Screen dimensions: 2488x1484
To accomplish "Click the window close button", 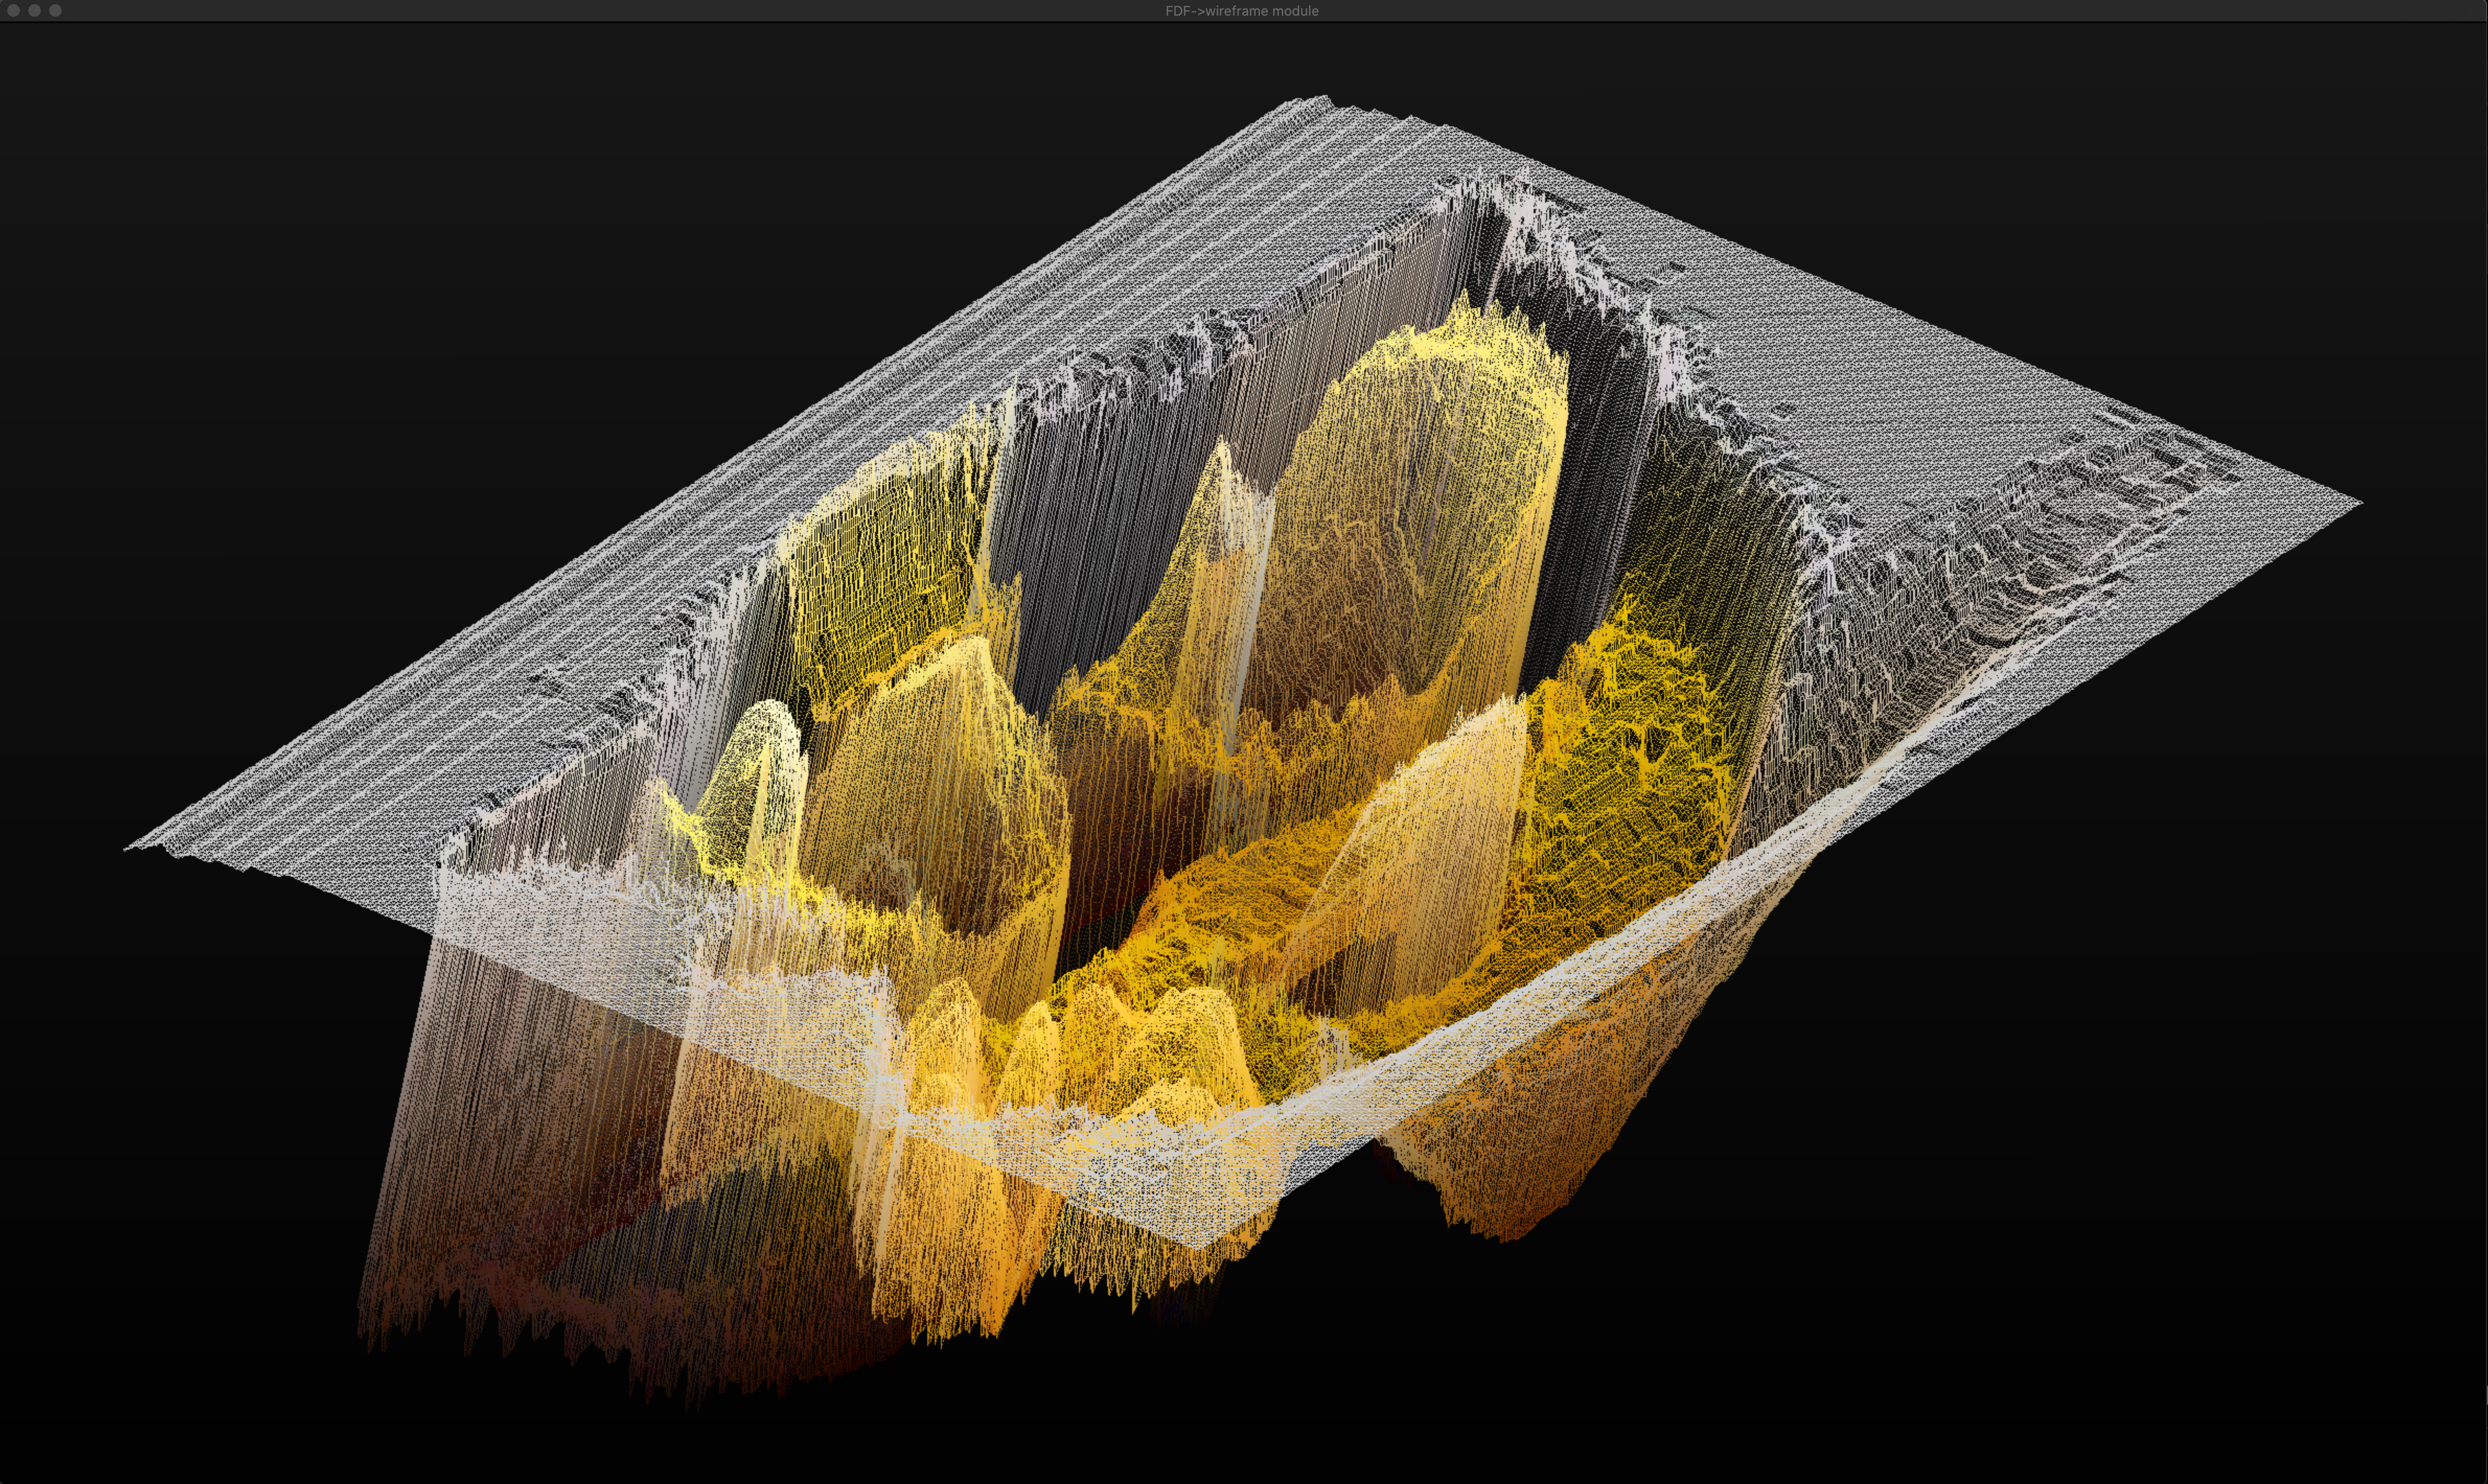I will (13, 10).
